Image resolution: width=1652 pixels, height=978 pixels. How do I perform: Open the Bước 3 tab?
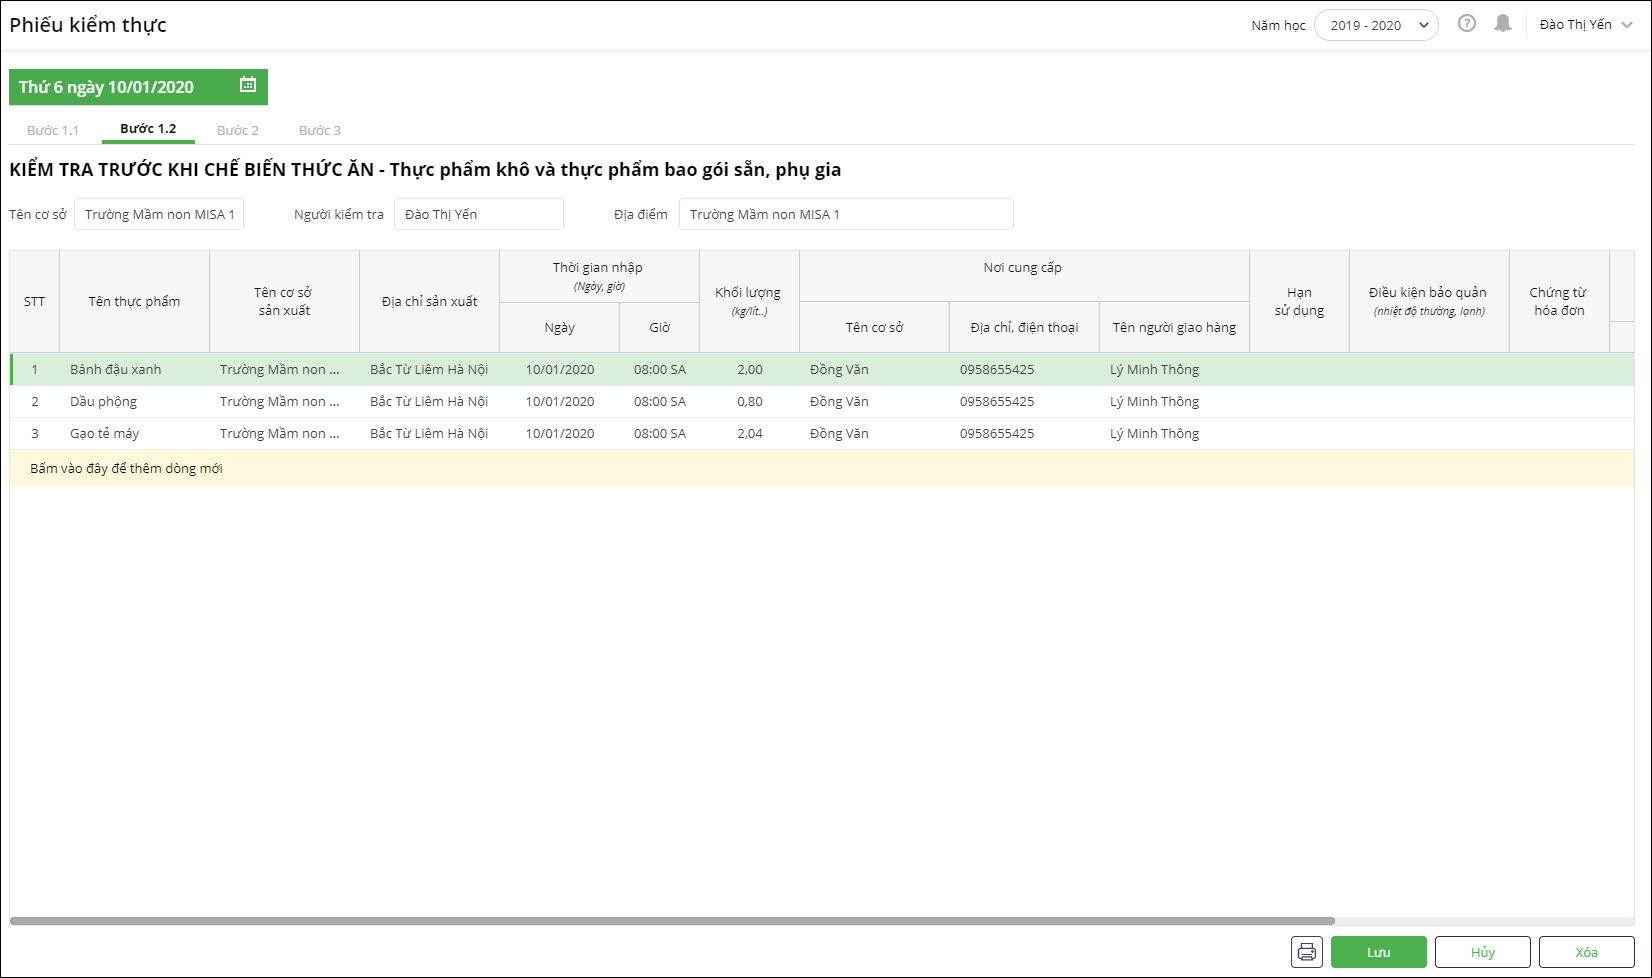(320, 130)
